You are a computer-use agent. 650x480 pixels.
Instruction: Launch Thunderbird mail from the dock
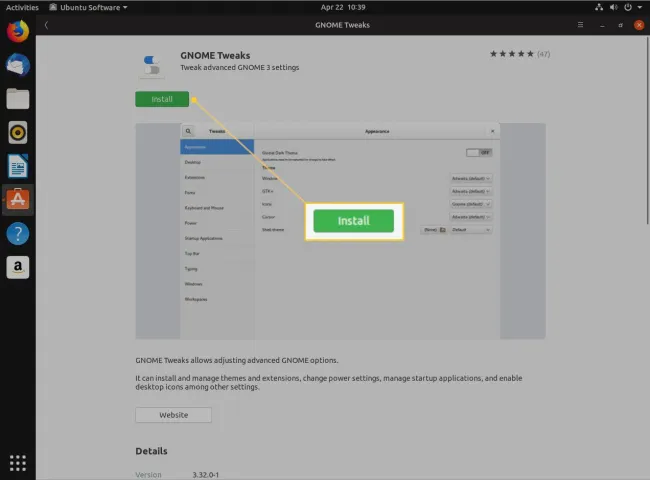(18, 65)
